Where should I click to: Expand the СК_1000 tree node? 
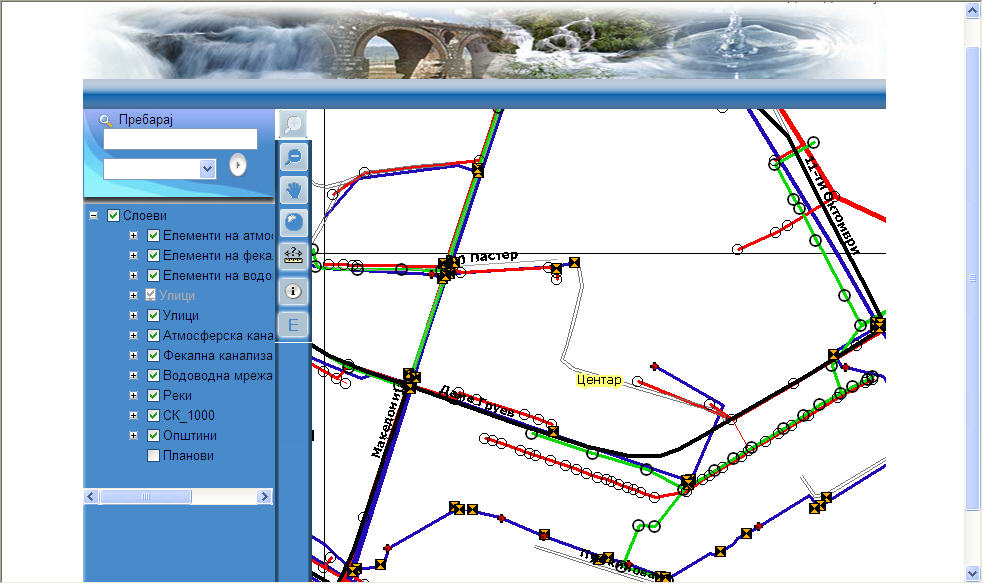coord(134,415)
